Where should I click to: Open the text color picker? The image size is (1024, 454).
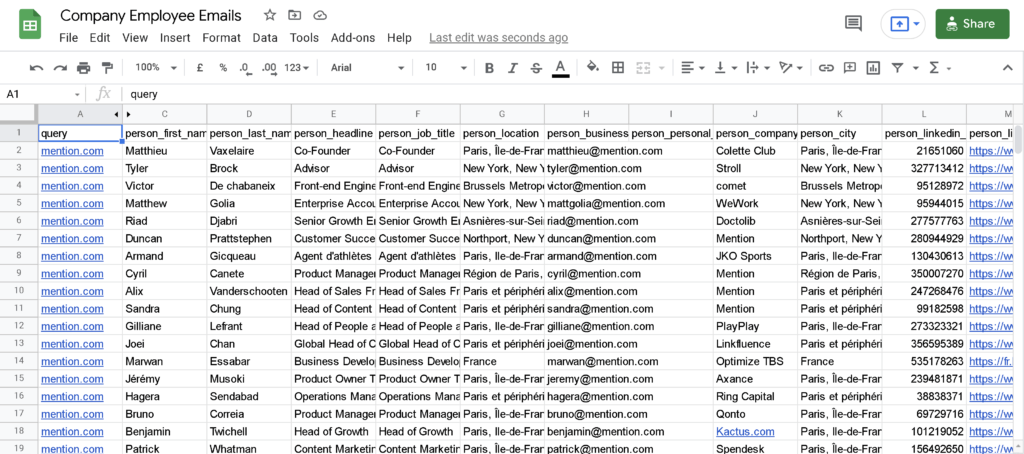[560, 68]
